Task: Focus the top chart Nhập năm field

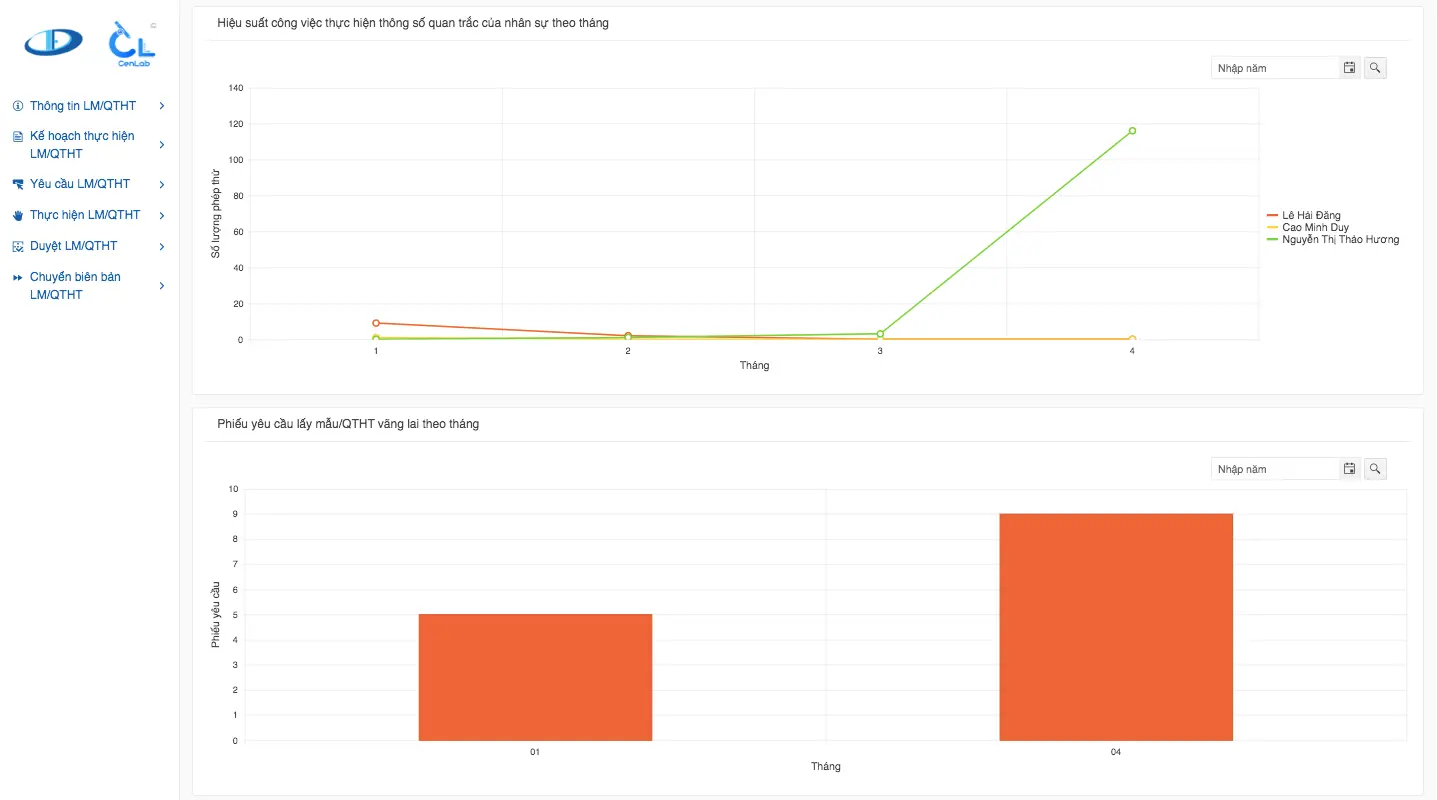Action: (x=1274, y=68)
